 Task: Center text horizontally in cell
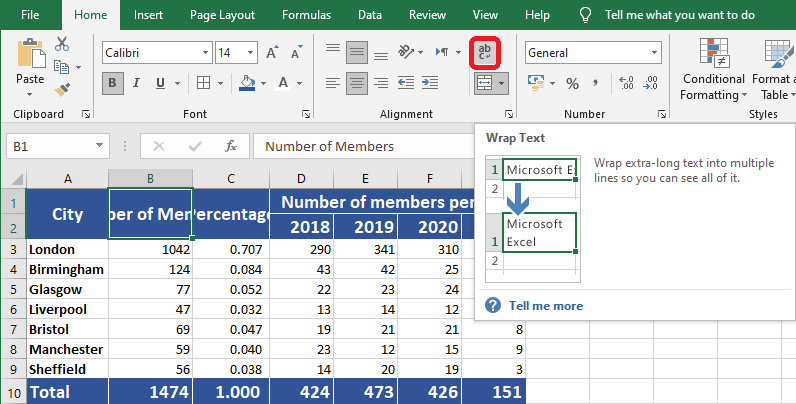coord(357,83)
